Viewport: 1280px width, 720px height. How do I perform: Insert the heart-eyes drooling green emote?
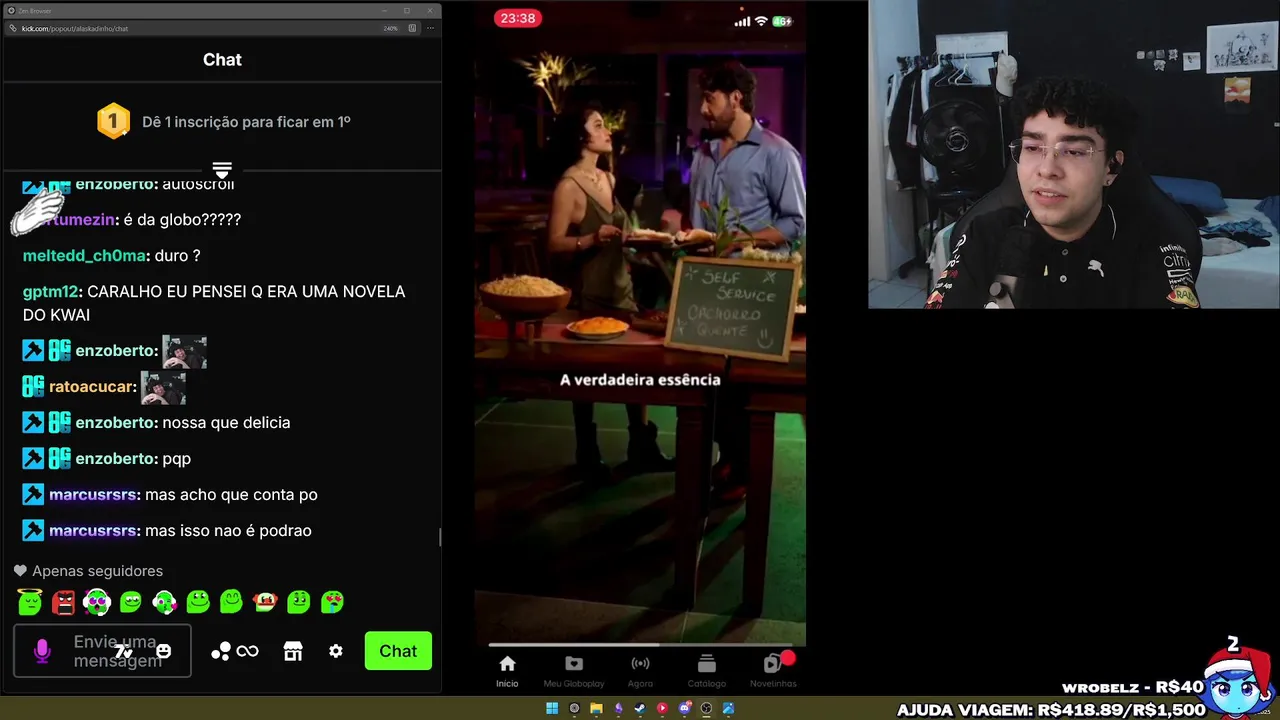332,602
